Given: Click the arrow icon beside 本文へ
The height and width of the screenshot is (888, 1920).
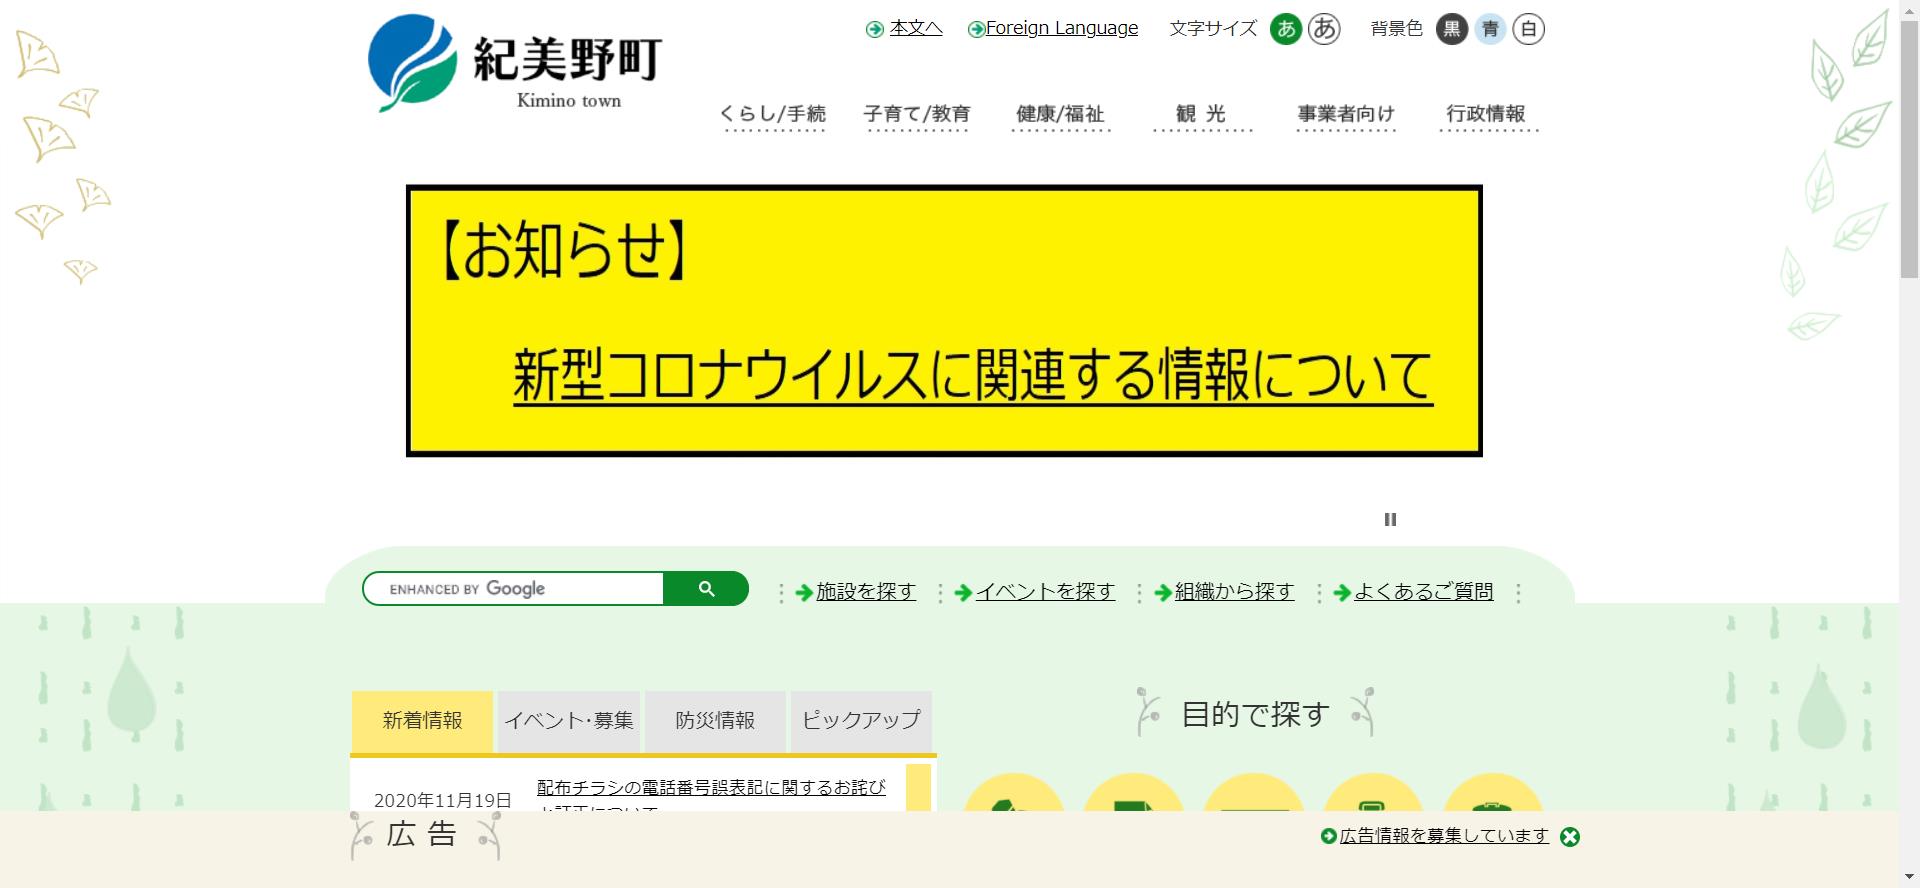Looking at the screenshot, I should (x=875, y=30).
